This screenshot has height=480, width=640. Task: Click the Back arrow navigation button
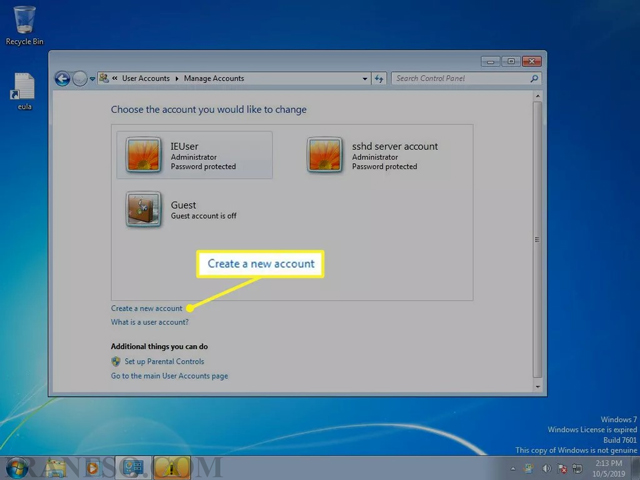click(62, 78)
